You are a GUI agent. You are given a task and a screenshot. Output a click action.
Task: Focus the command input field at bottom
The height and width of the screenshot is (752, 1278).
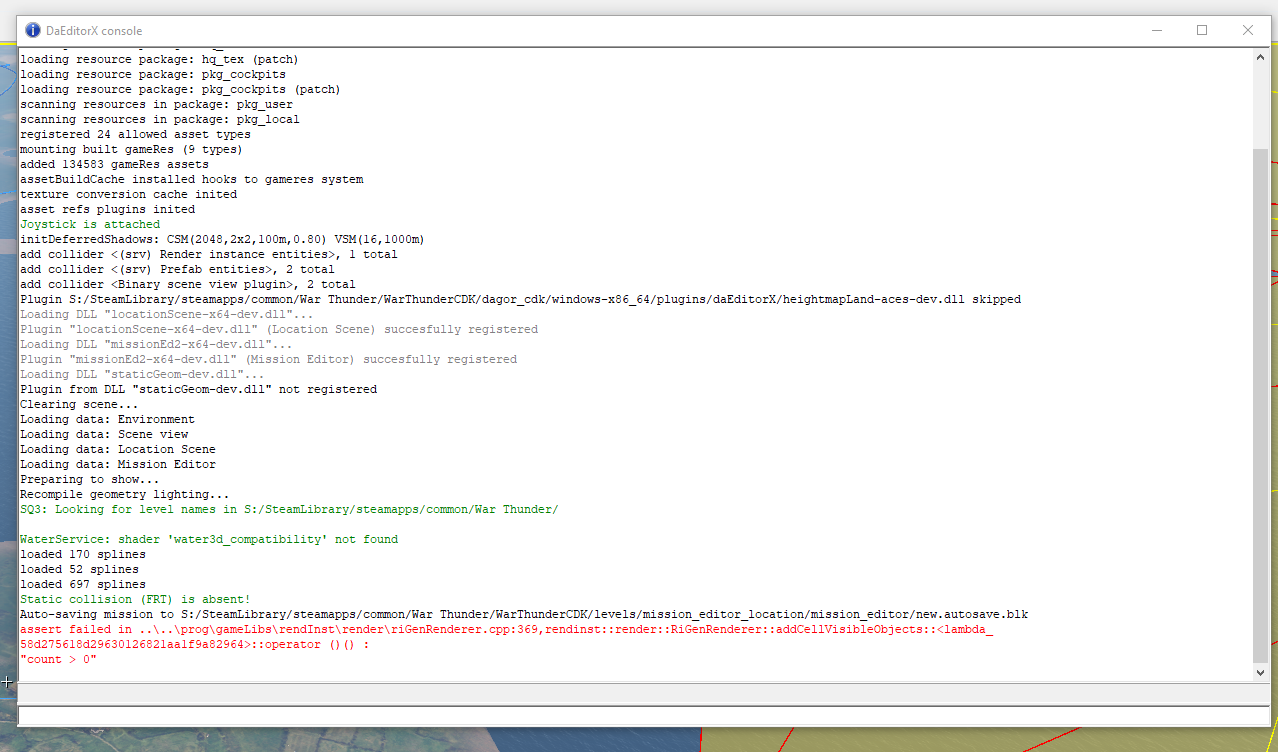[x=638, y=715]
